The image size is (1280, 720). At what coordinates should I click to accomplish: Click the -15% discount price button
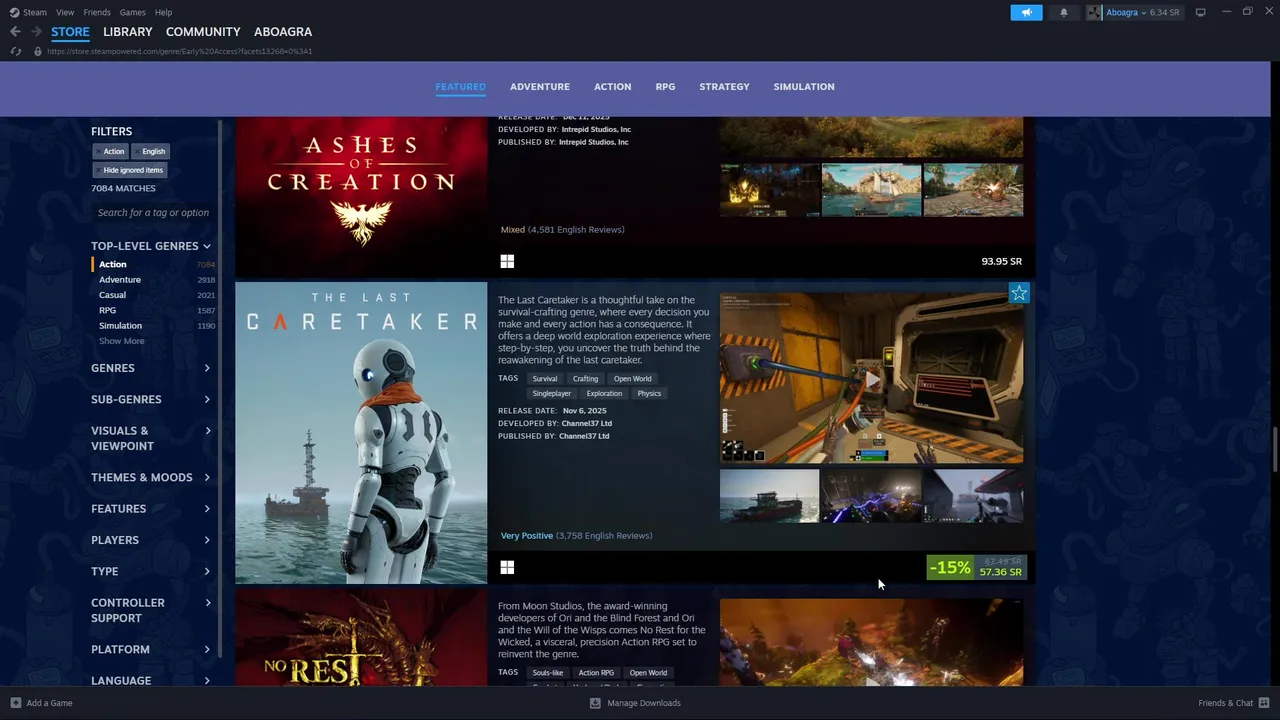(x=976, y=568)
